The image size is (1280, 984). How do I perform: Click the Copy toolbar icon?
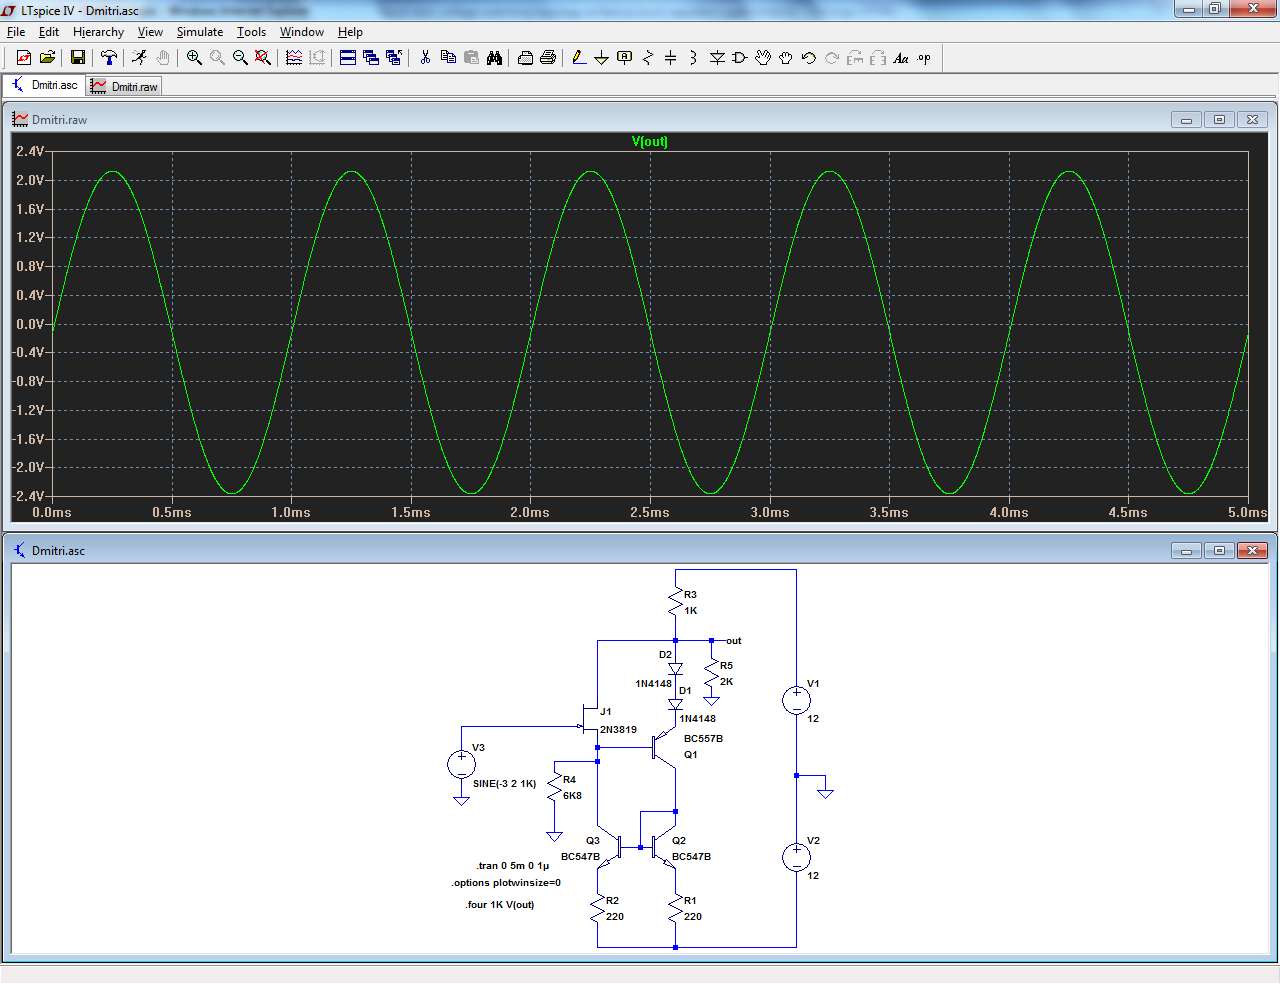click(x=448, y=58)
